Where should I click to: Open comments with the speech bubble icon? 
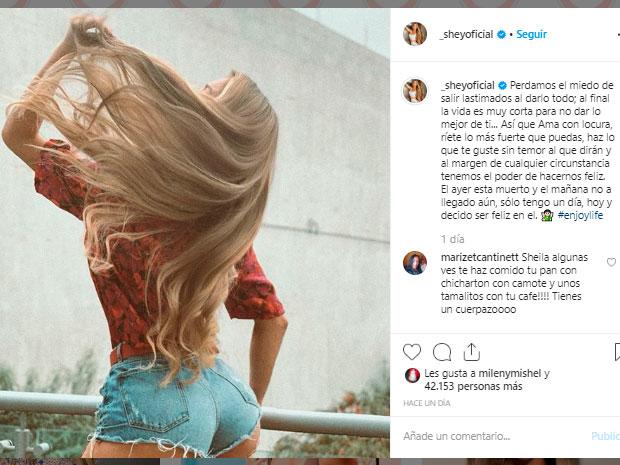click(x=442, y=352)
